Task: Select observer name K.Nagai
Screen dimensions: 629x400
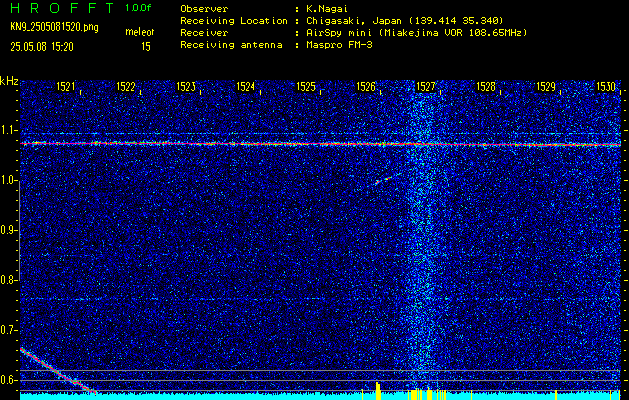Action: coord(327,8)
